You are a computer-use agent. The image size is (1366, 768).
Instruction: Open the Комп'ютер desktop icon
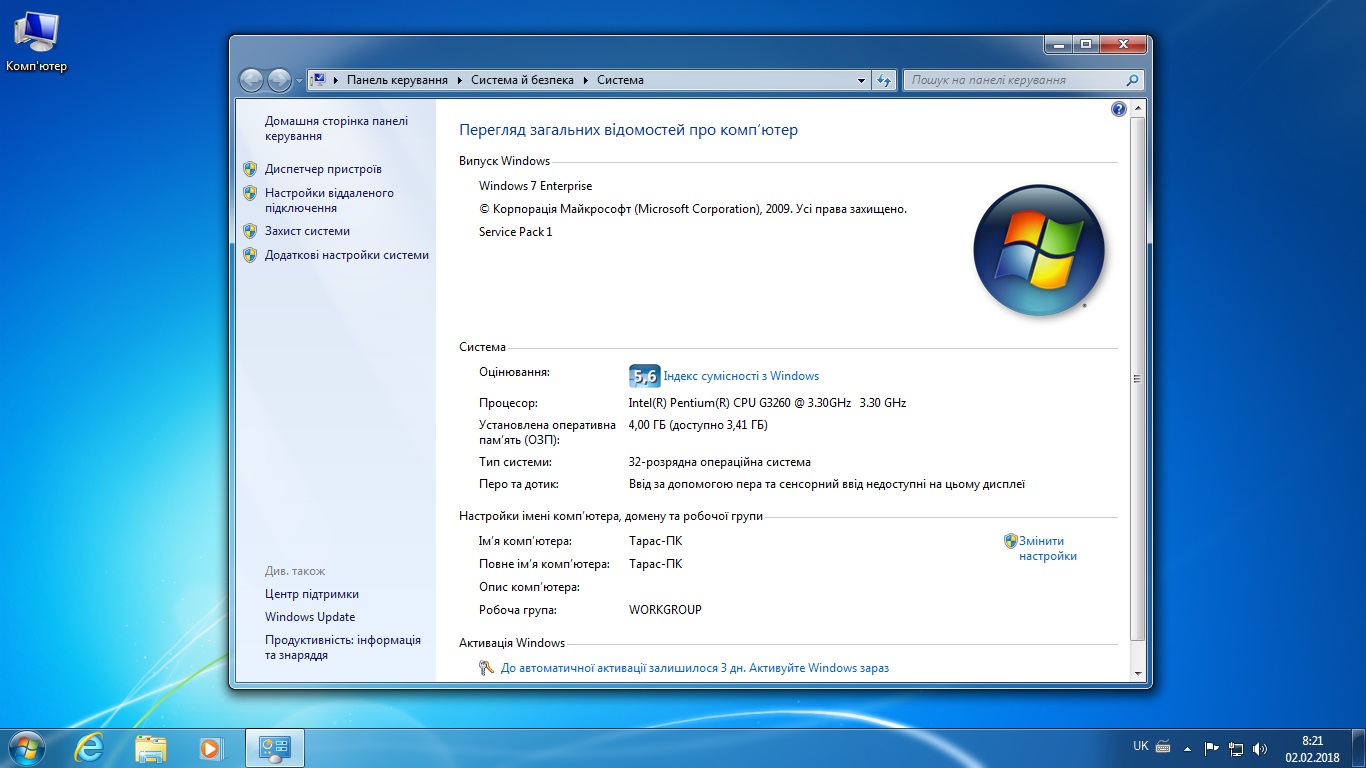36,42
